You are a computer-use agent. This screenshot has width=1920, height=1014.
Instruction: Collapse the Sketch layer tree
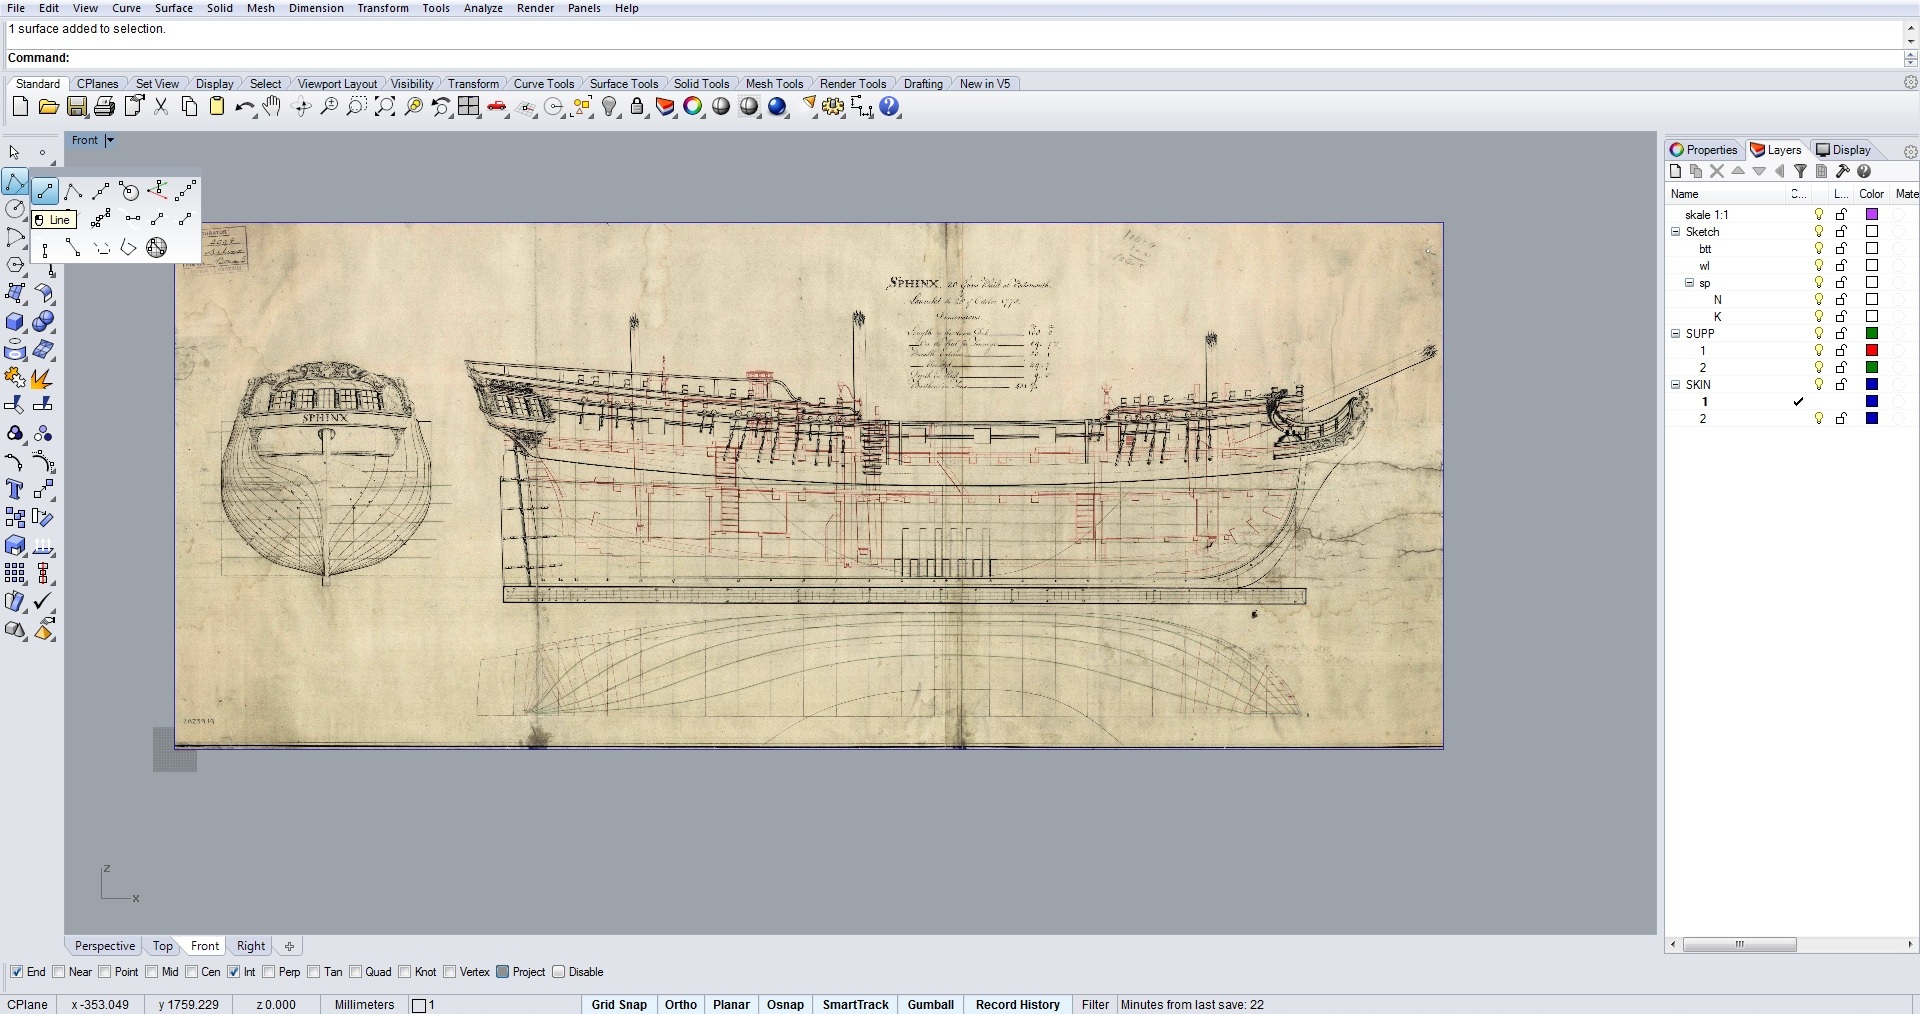(x=1676, y=232)
